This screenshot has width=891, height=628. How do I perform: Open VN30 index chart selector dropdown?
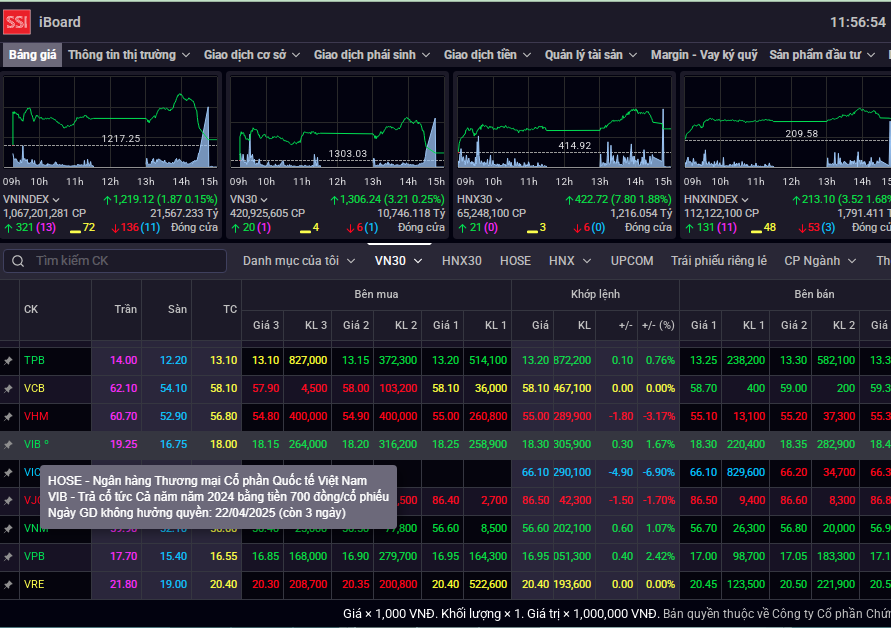tap(248, 199)
